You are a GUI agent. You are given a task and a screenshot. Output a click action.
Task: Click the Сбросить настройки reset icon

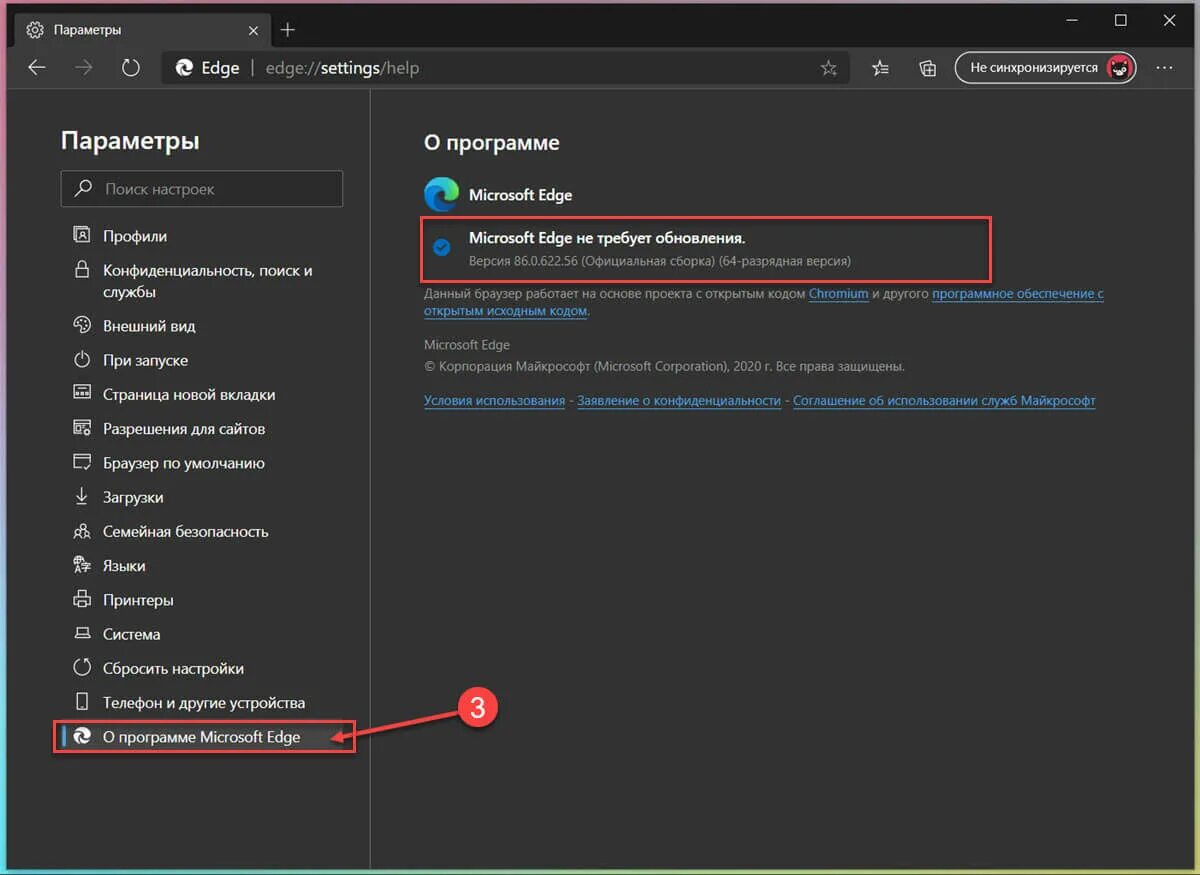tap(82, 667)
